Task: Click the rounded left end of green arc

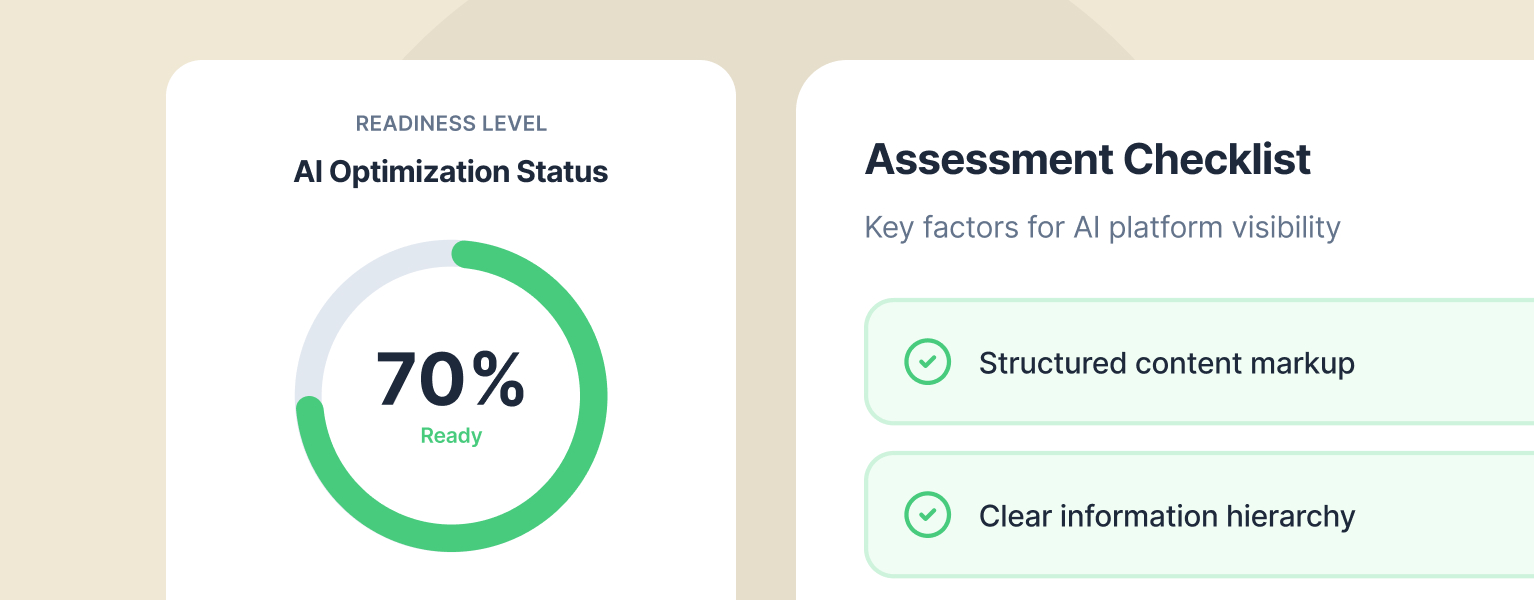Action: 310,408
